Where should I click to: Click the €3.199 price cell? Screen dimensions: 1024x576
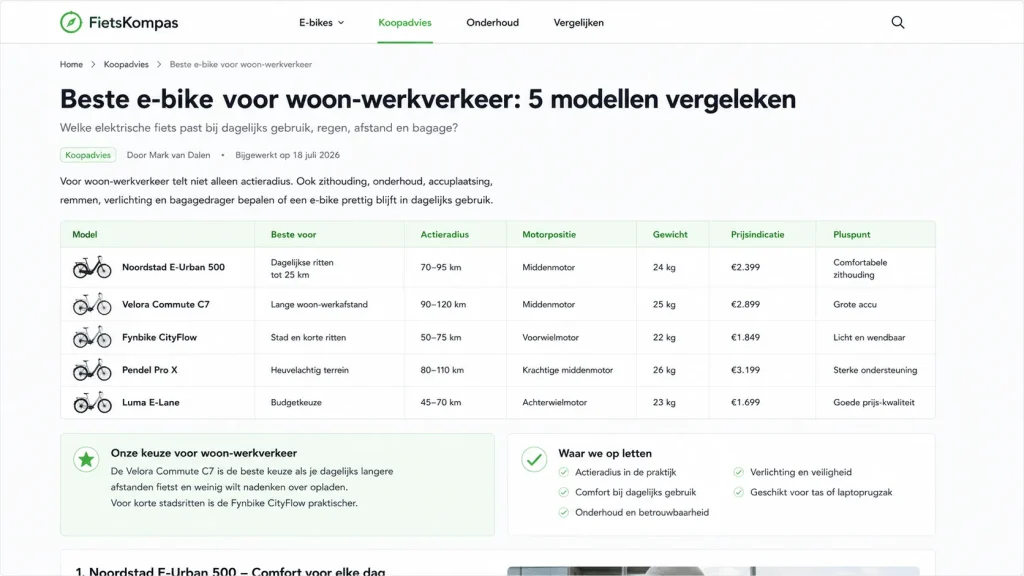pos(745,370)
